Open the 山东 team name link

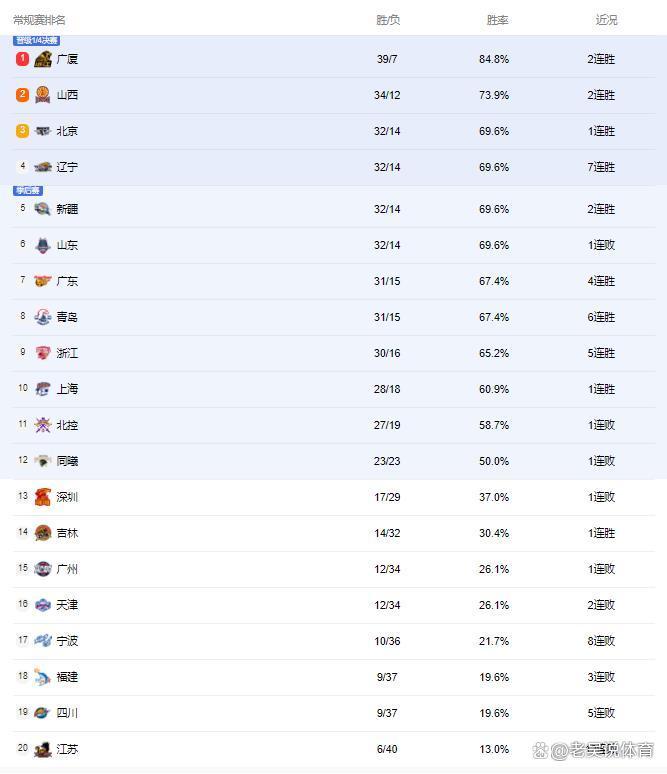click(x=67, y=245)
